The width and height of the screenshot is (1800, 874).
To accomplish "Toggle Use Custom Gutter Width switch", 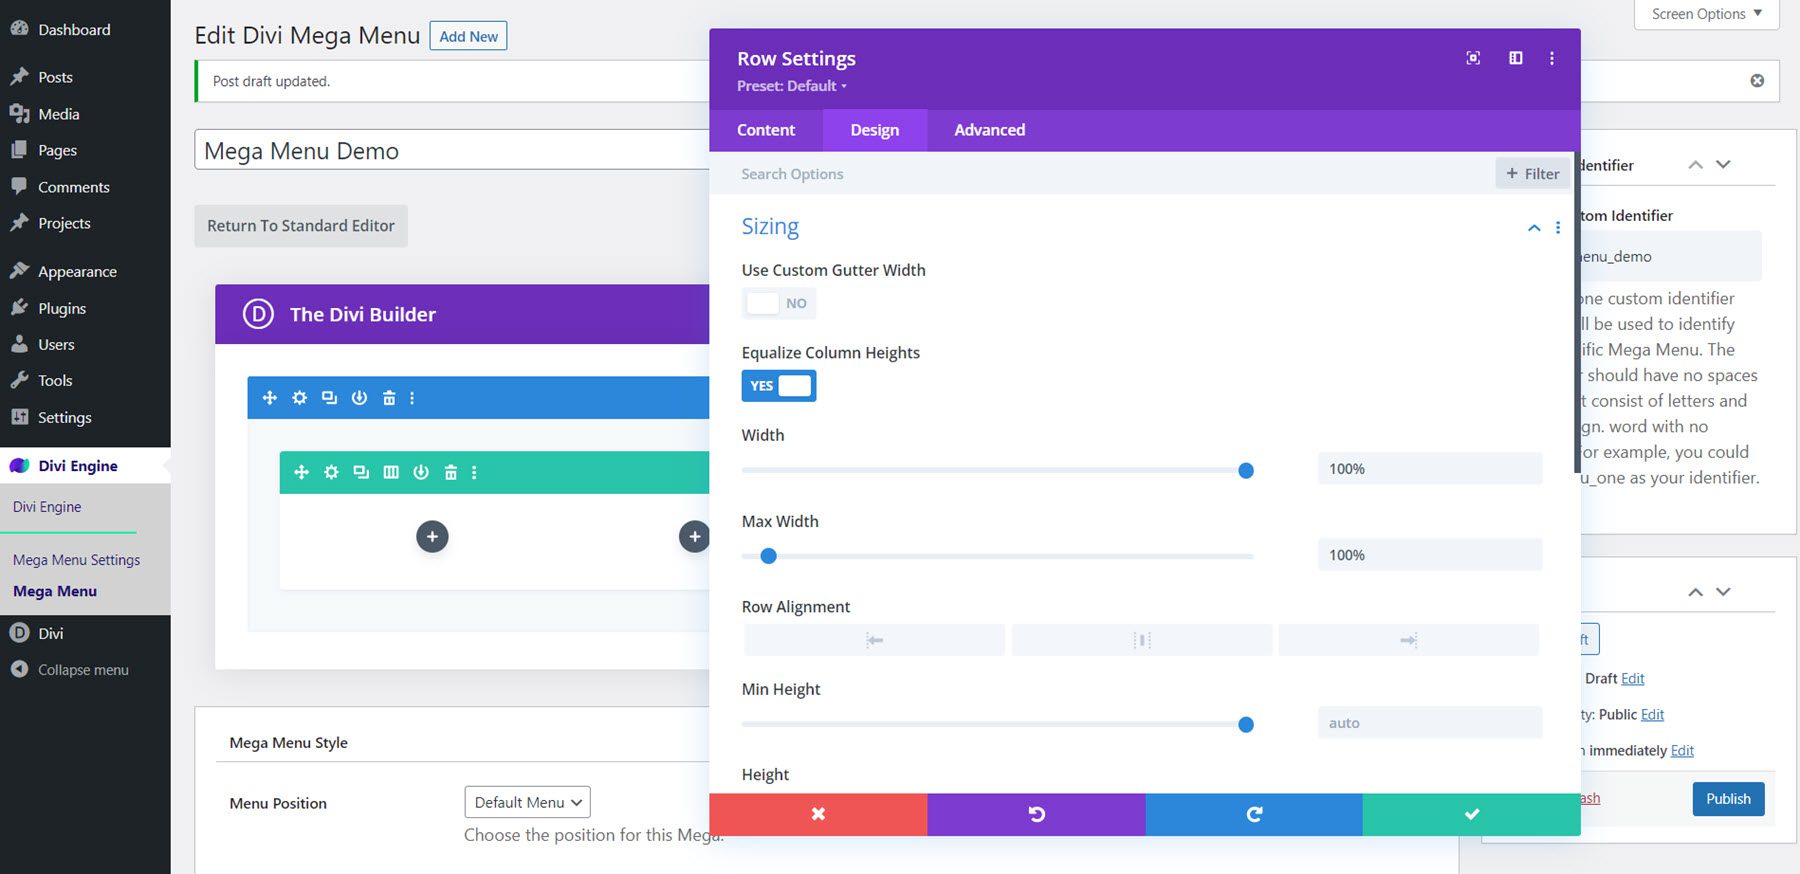I will point(778,303).
